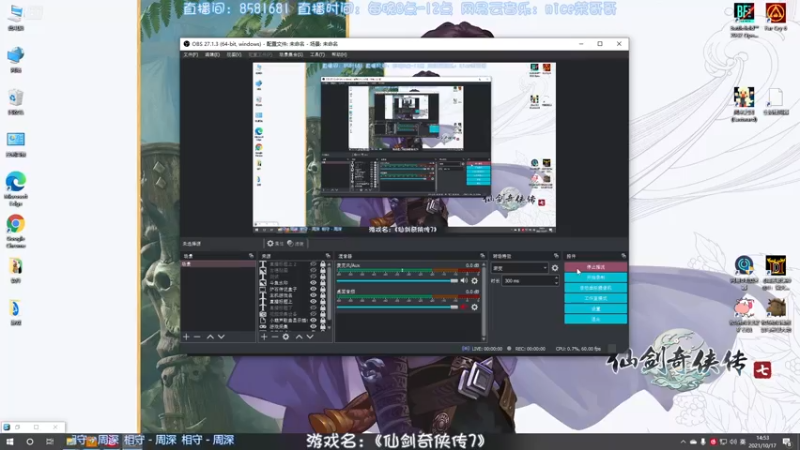This screenshot has width=800, height=450.
Task: Open Far Cry 6 desktop shortcut
Action: [x=776, y=17]
